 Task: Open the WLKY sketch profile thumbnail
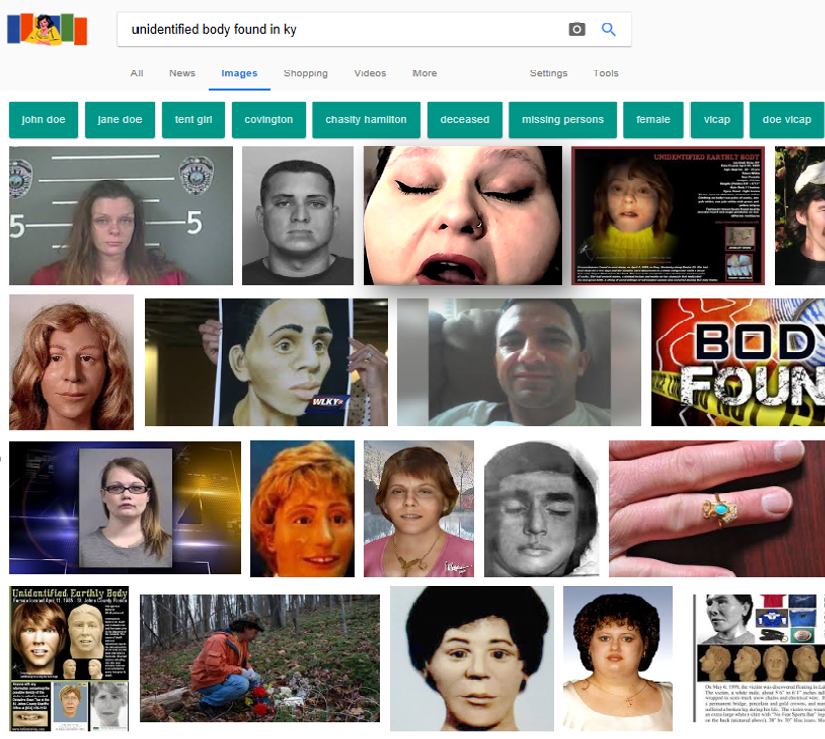(x=266, y=362)
